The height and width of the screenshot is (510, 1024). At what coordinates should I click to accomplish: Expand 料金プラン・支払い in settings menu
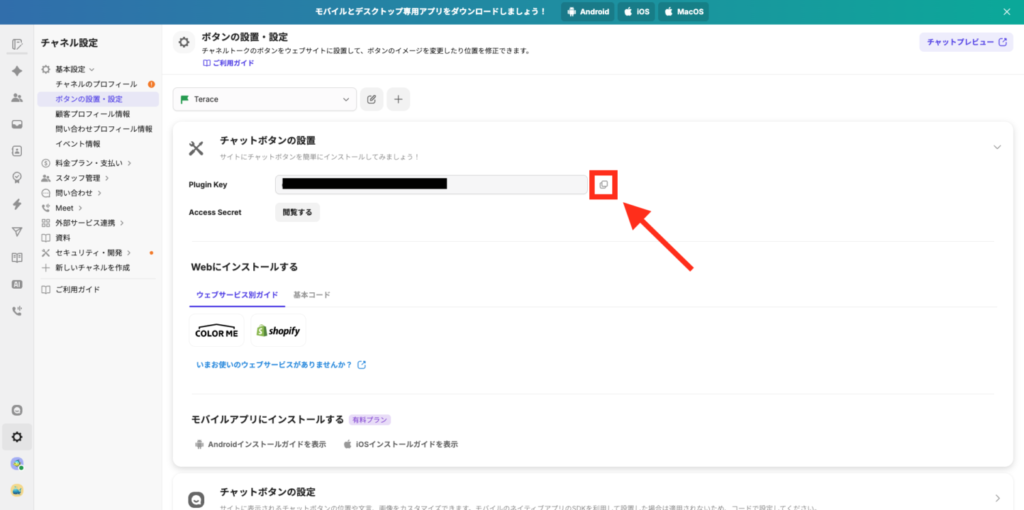click(91, 163)
